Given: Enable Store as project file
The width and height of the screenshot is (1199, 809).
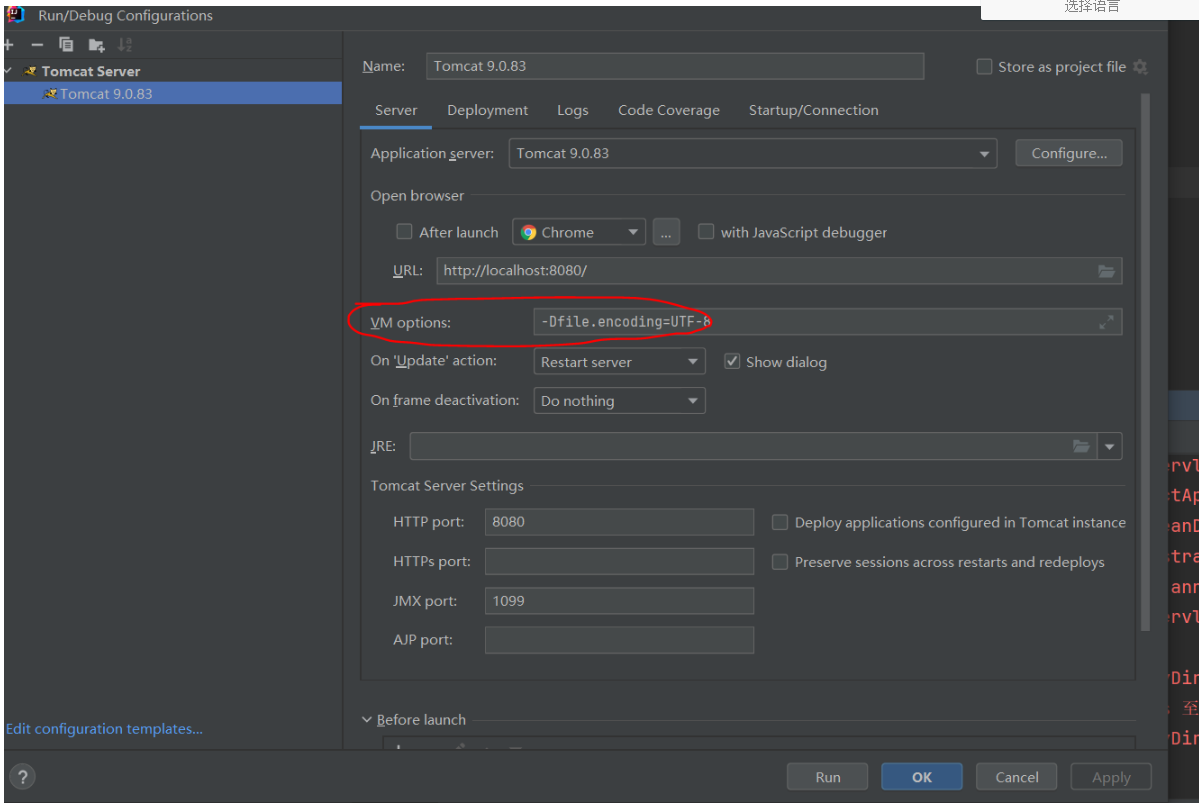Looking at the screenshot, I should (984, 67).
